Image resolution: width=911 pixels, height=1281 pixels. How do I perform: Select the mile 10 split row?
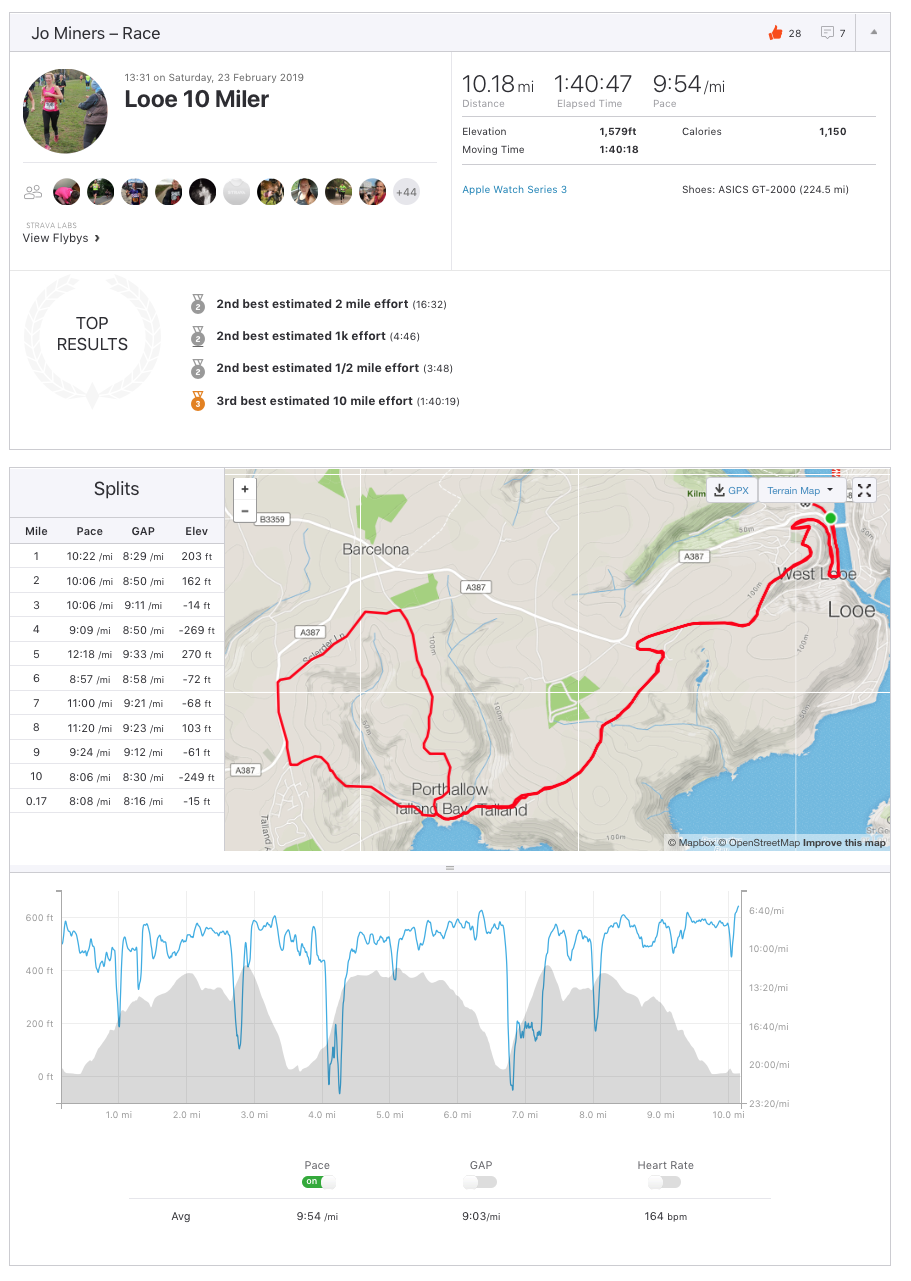tap(117, 777)
